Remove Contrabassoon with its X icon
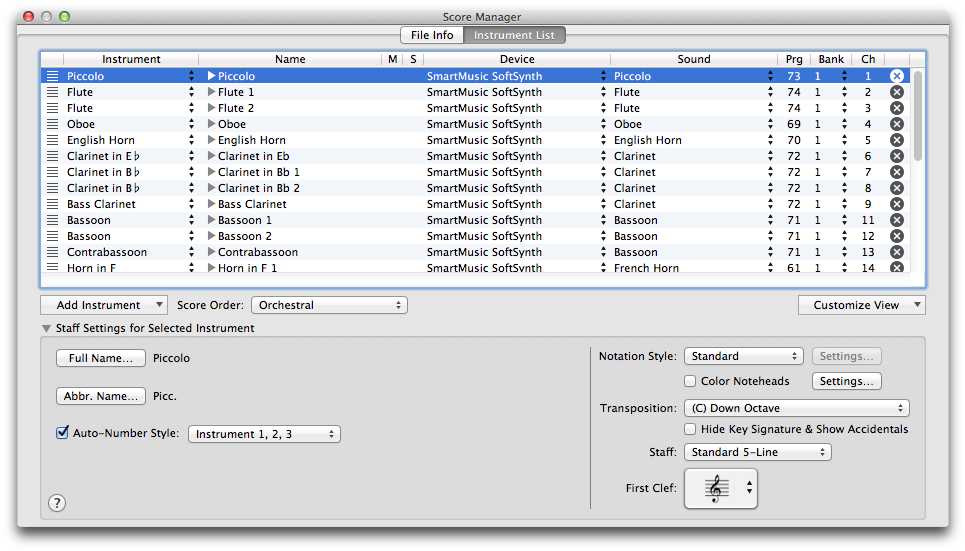965x551 pixels. [897, 252]
